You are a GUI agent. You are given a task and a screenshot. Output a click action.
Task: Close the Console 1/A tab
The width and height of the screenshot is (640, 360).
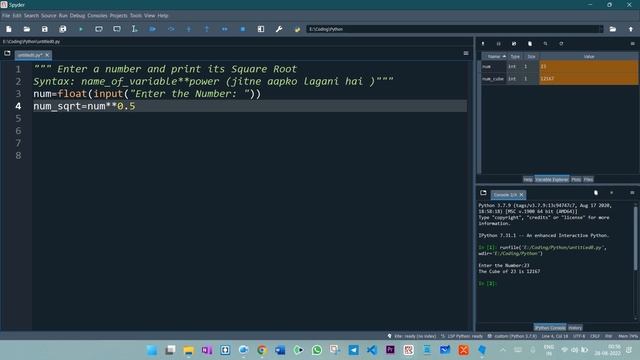[x=521, y=195]
